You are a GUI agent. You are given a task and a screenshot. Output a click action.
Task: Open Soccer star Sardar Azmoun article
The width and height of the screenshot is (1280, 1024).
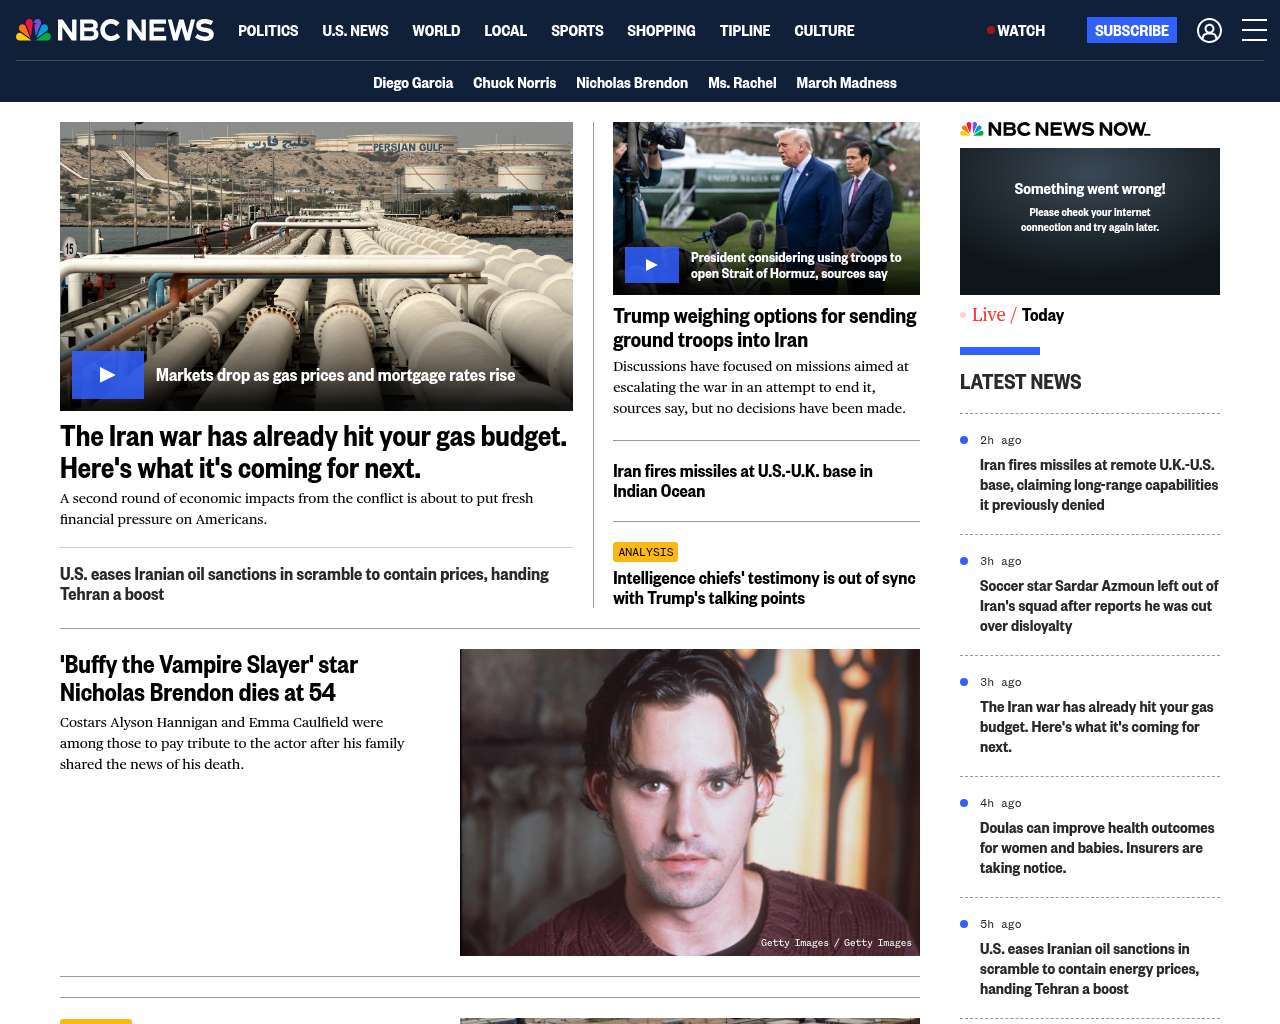point(1098,605)
